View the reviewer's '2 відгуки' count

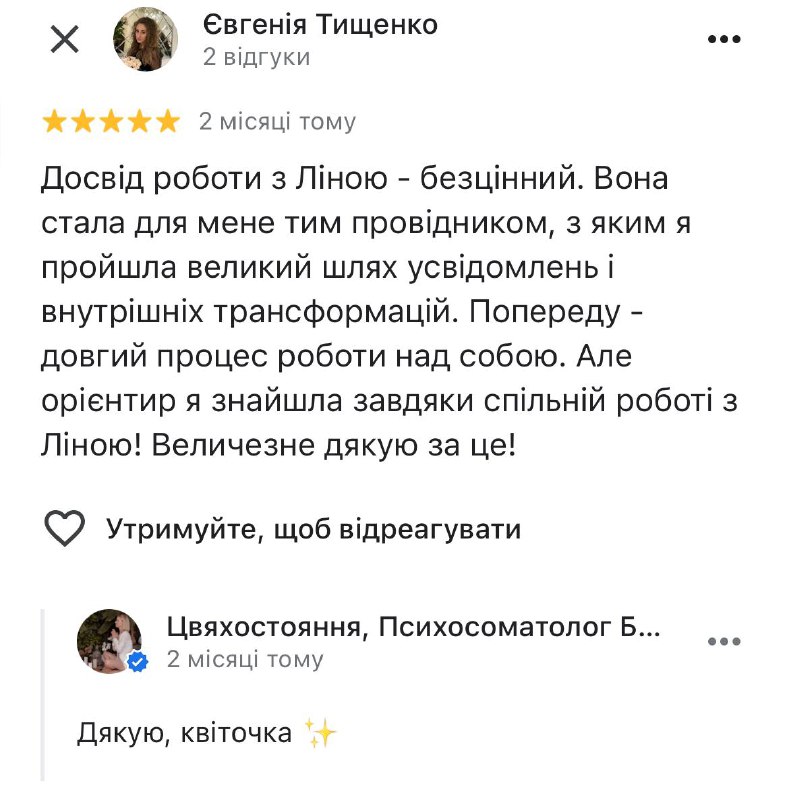tap(256, 57)
